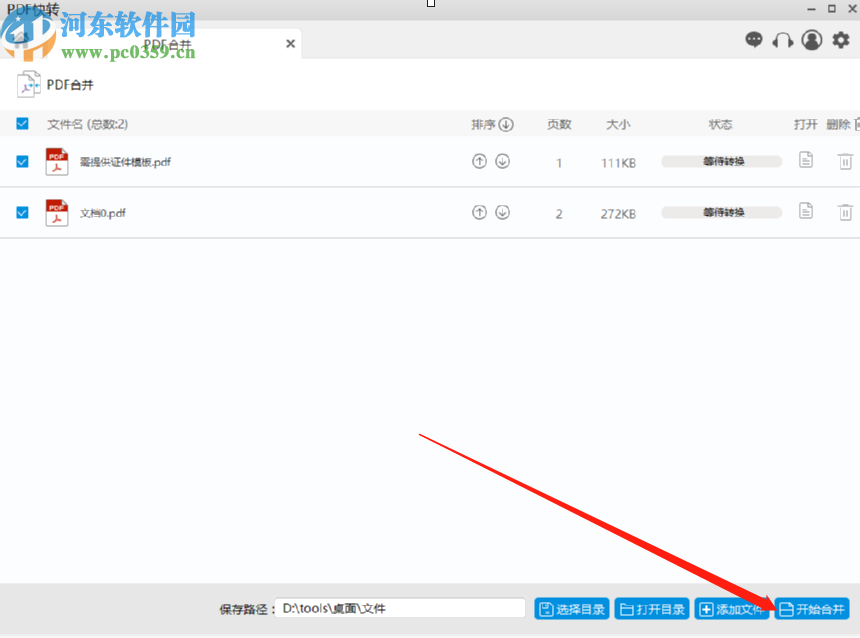Uncheck the select-all checkbox in header

tap(22, 123)
